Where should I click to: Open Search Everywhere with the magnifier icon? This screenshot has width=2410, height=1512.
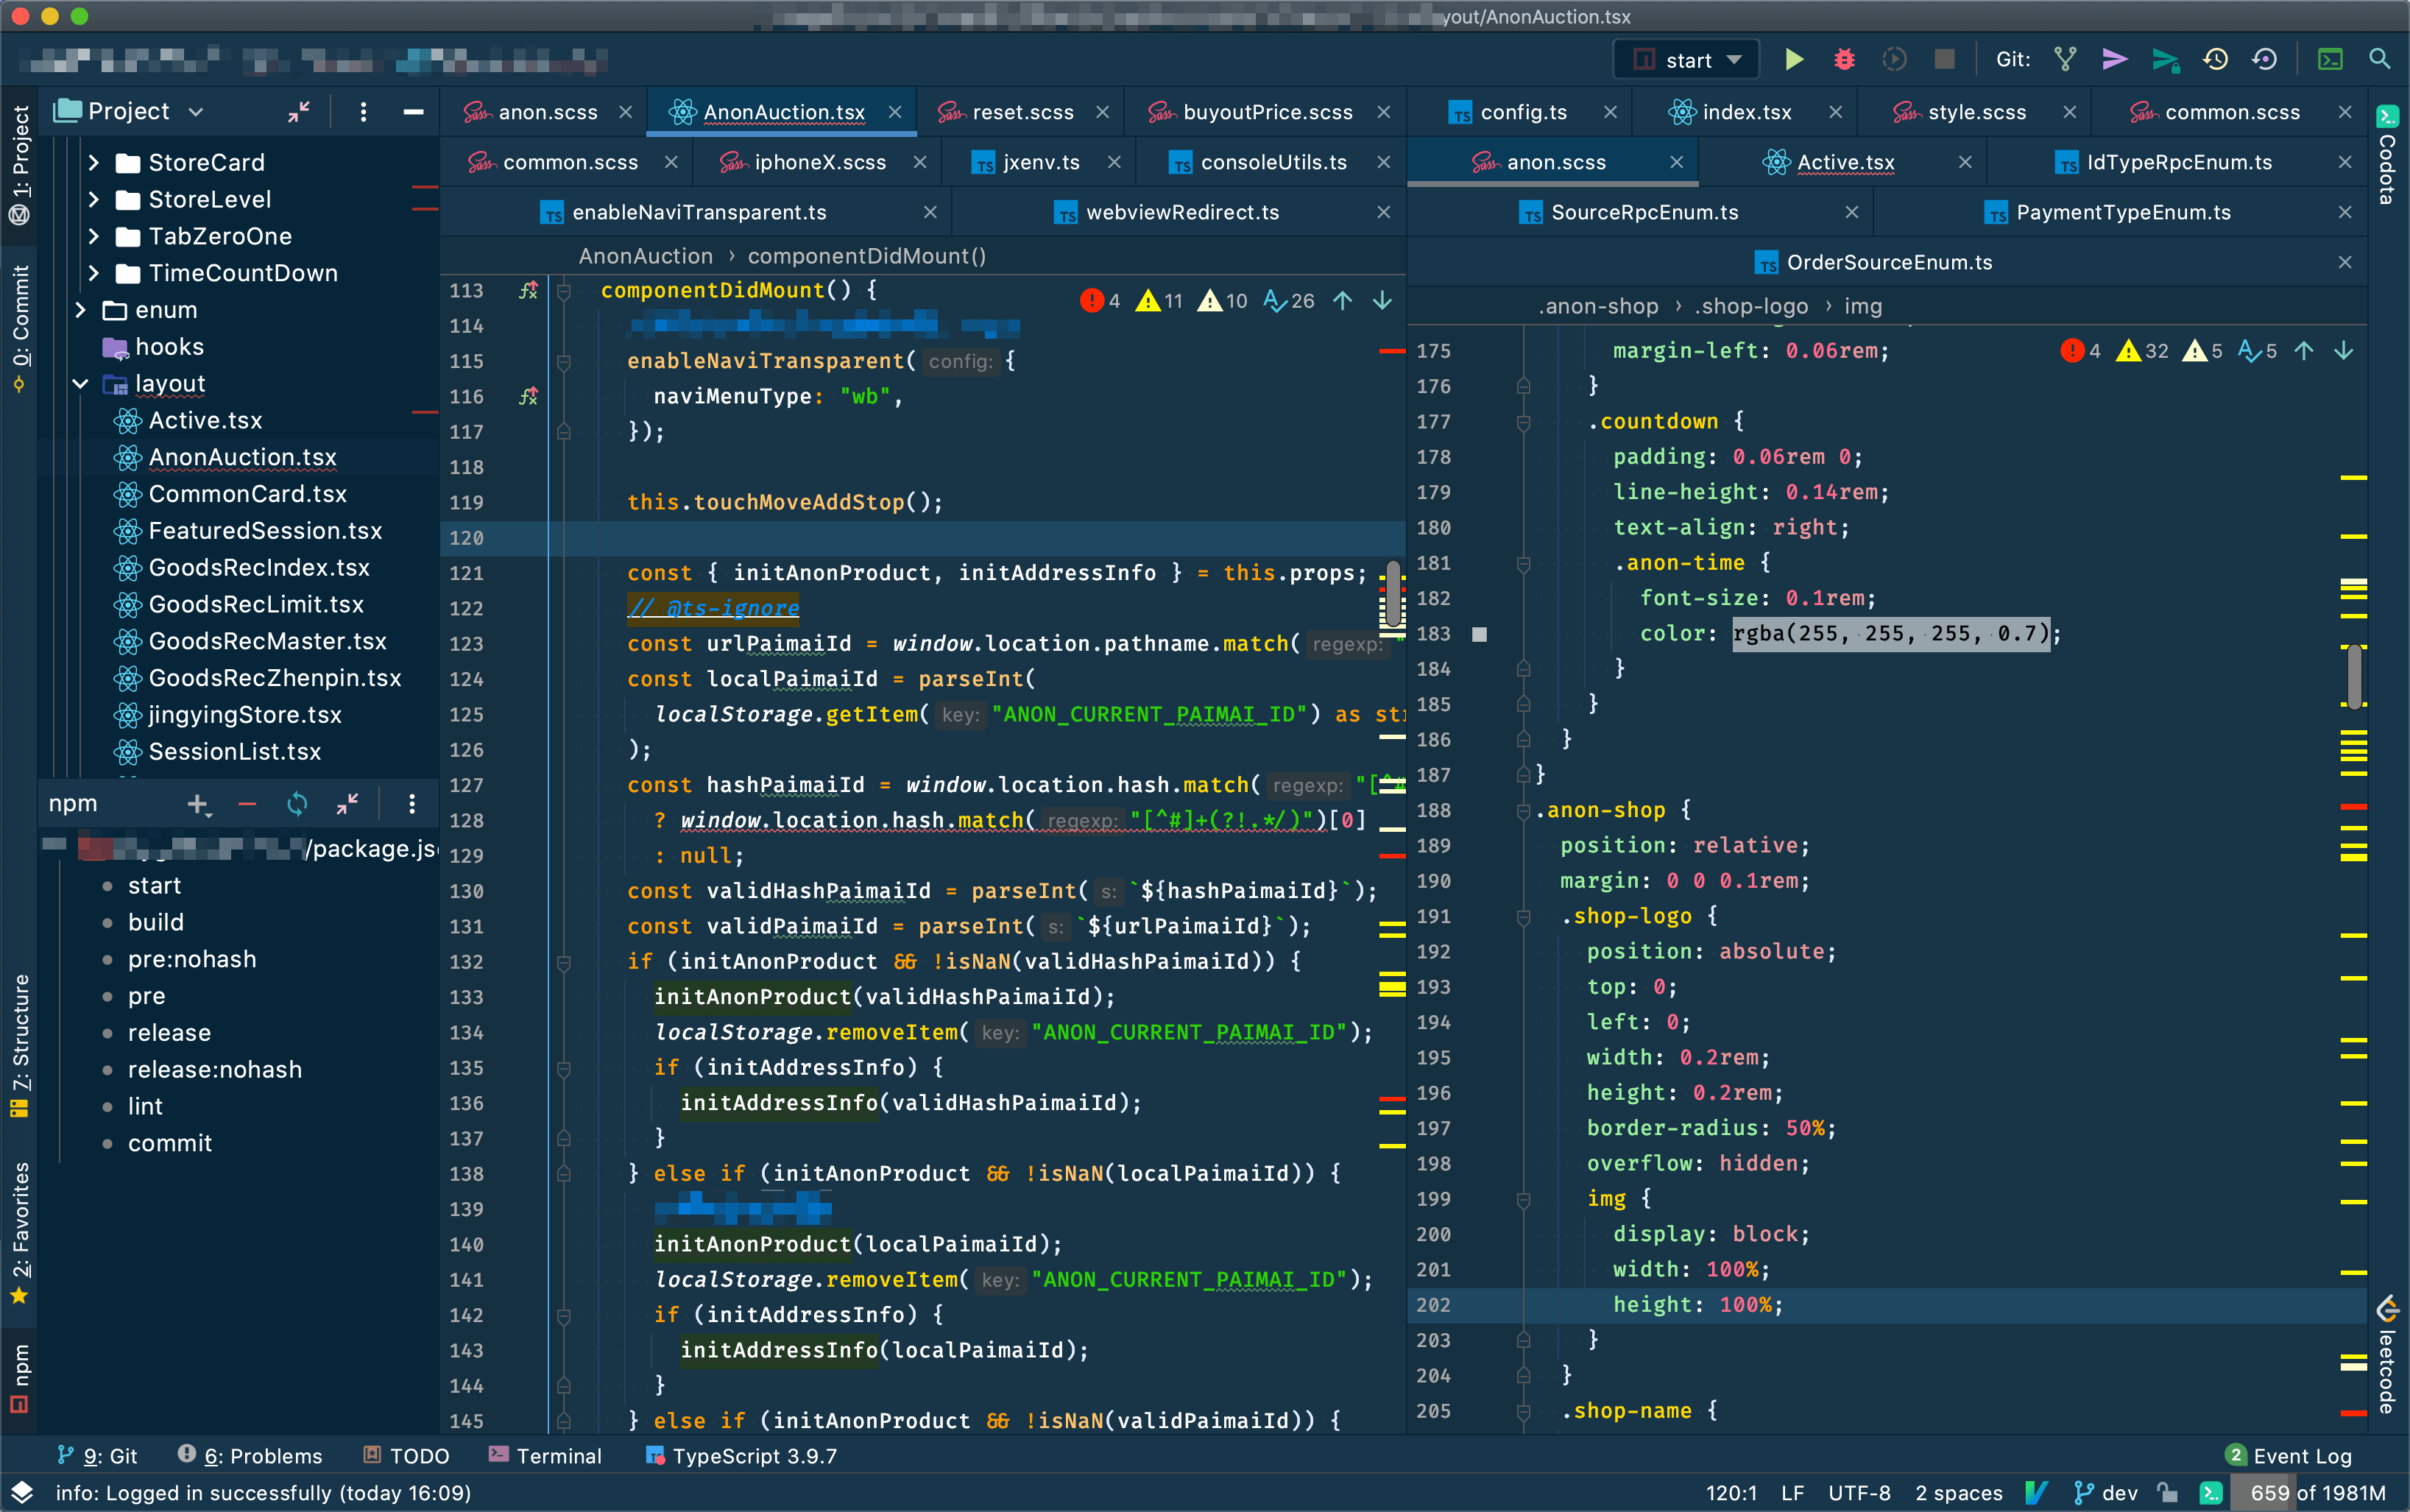[2380, 59]
